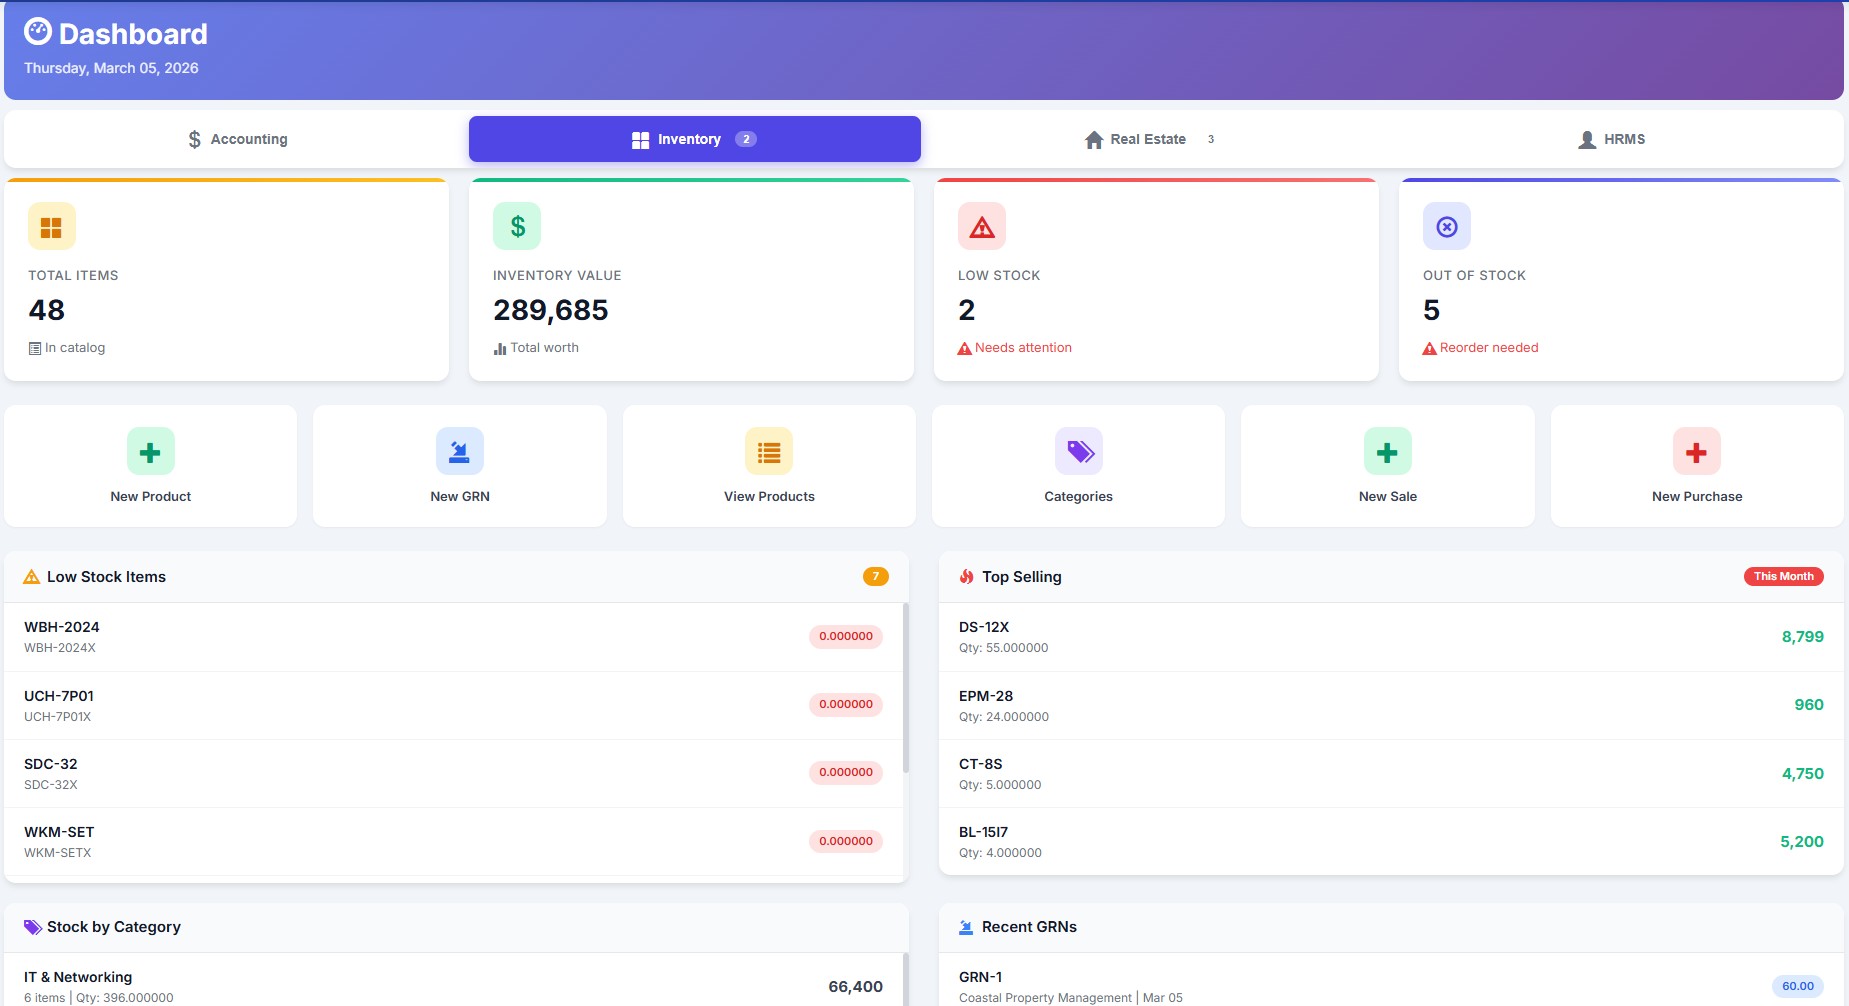Select the New Sale plus icon

coord(1388,451)
